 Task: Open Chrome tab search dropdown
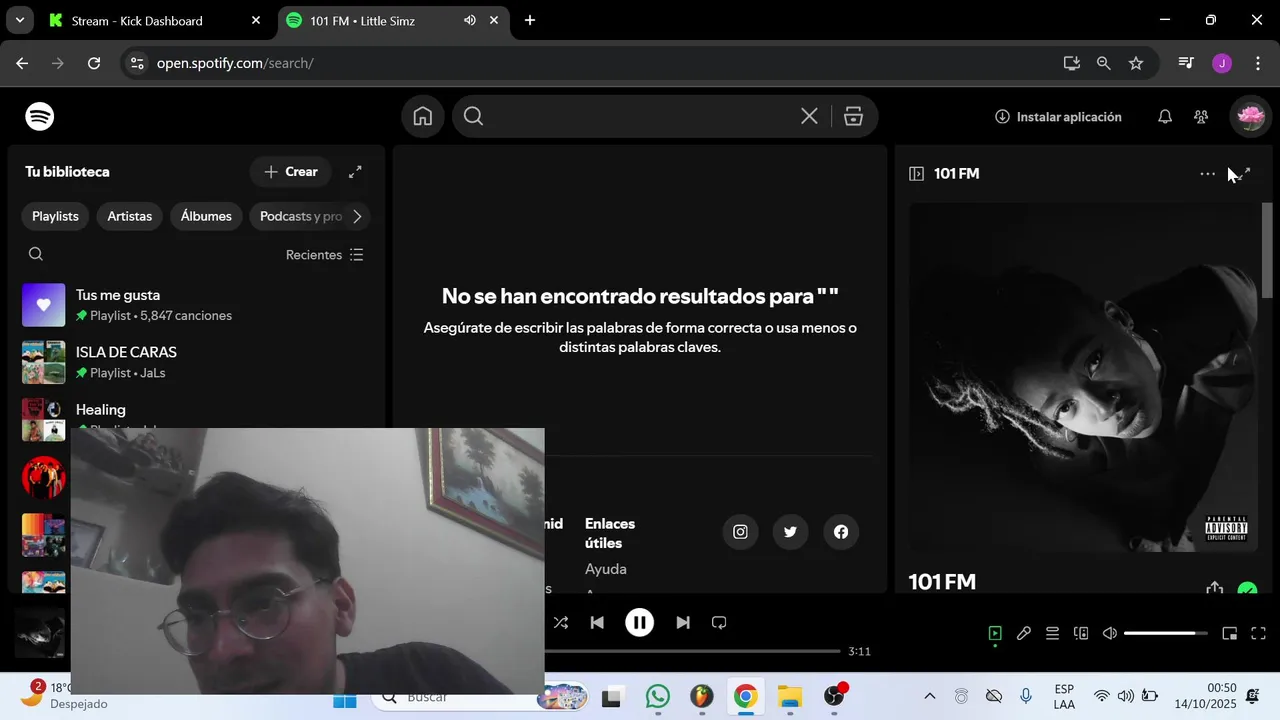point(19,20)
